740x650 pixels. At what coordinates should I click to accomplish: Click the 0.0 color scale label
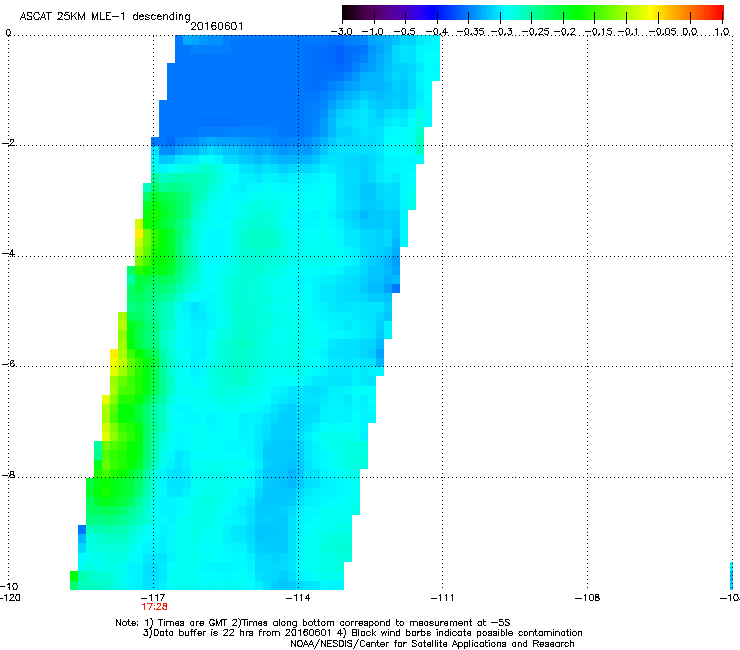click(x=690, y=32)
